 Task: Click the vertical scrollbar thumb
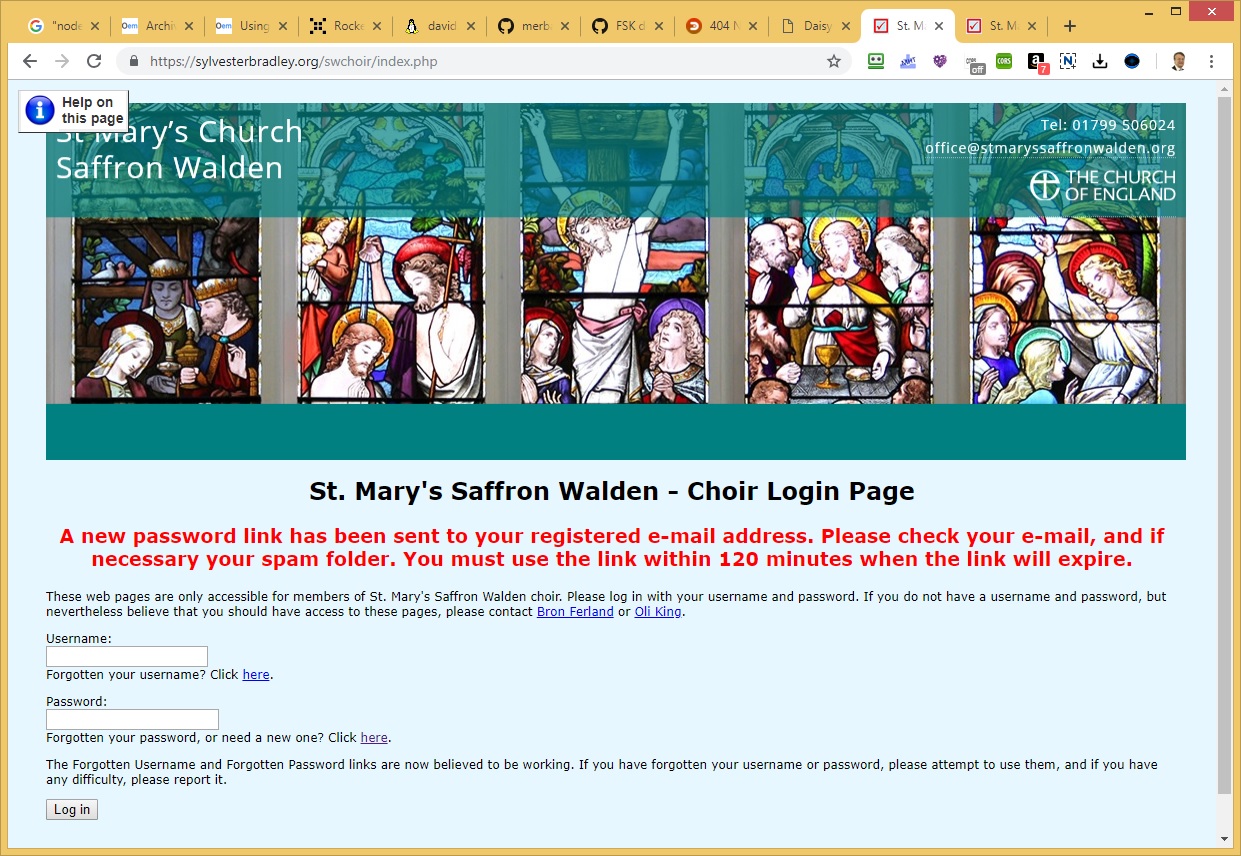pyautogui.click(x=1224, y=445)
